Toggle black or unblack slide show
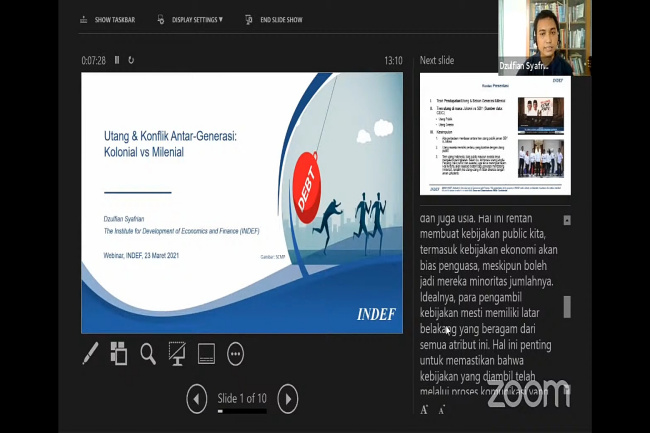This screenshot has height=433, width=650. coord(177,353)
